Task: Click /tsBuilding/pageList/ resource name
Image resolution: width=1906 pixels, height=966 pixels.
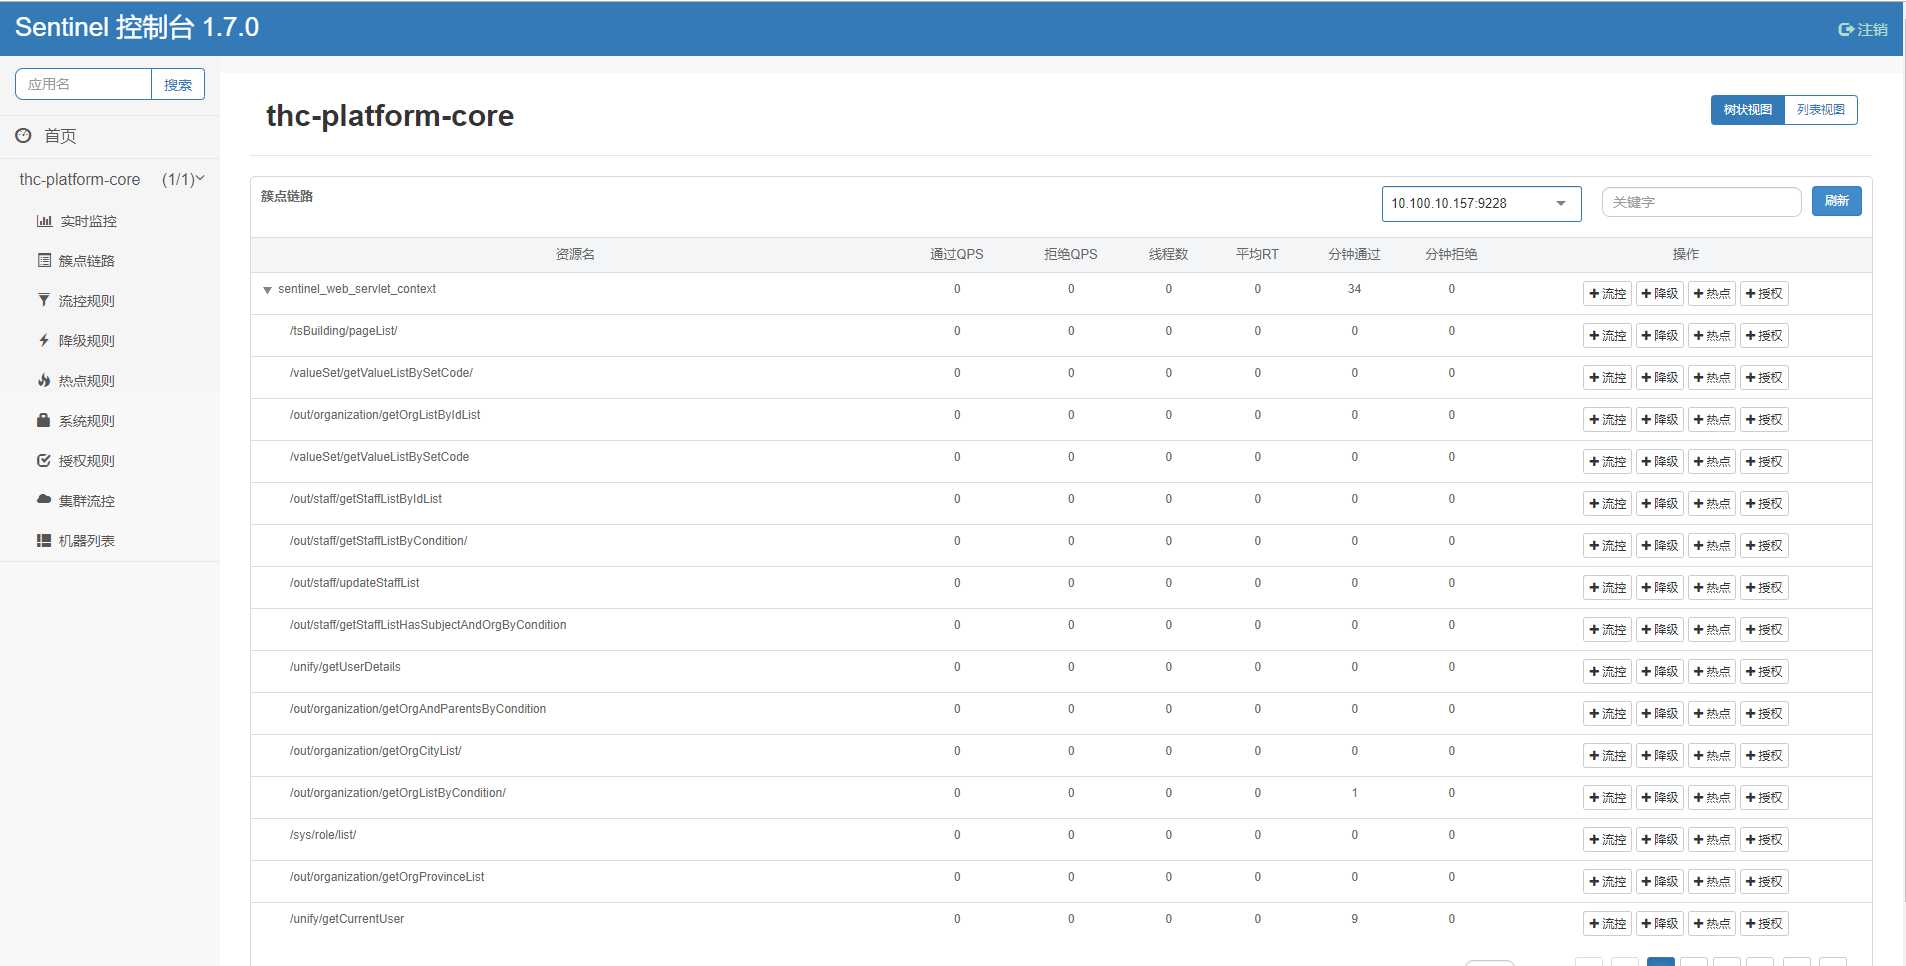Action: (343, 331)
